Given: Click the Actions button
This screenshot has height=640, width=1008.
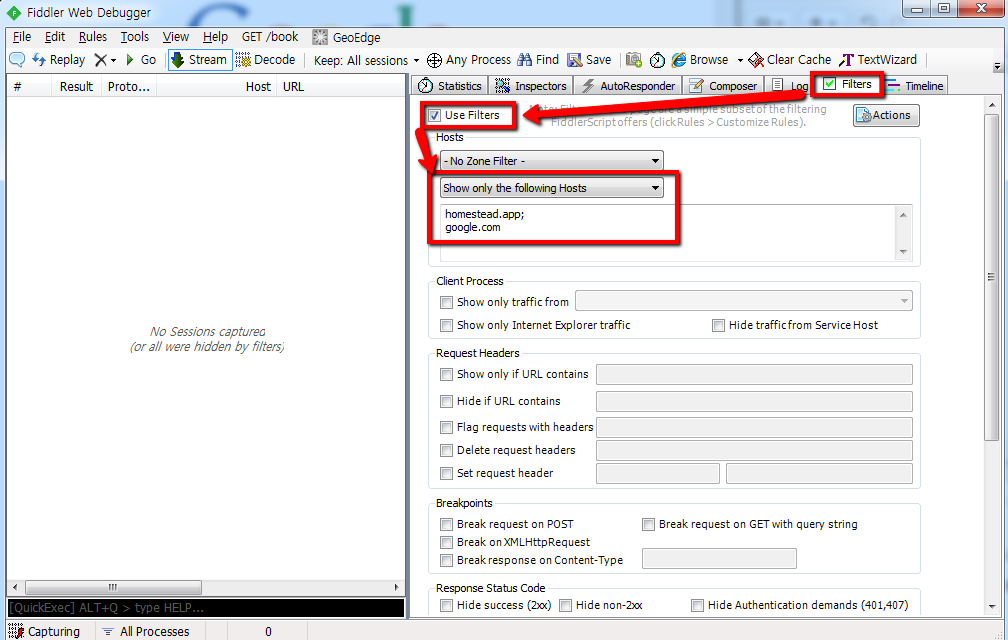Looking at the screenshot, I should coord(886,116).
